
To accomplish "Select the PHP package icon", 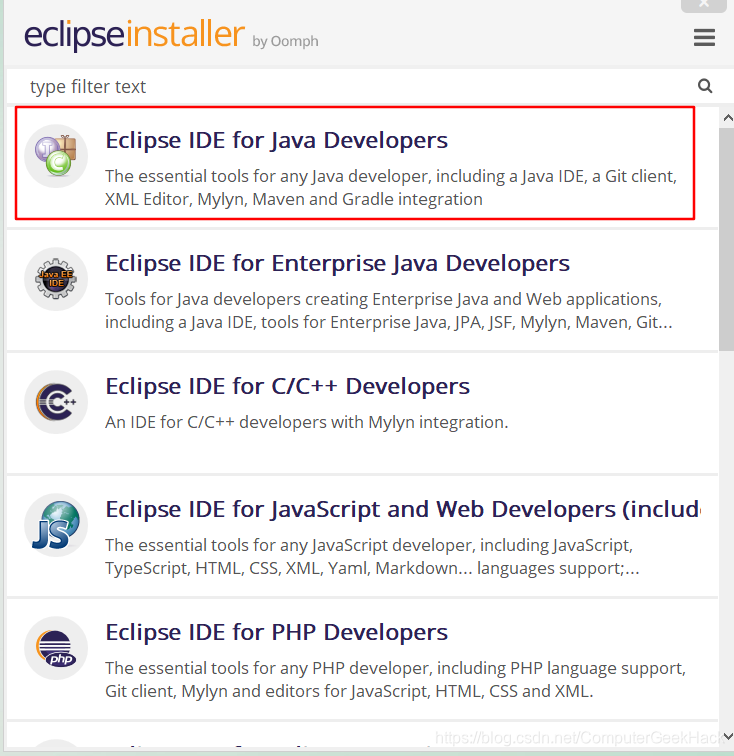I will 56,648.
